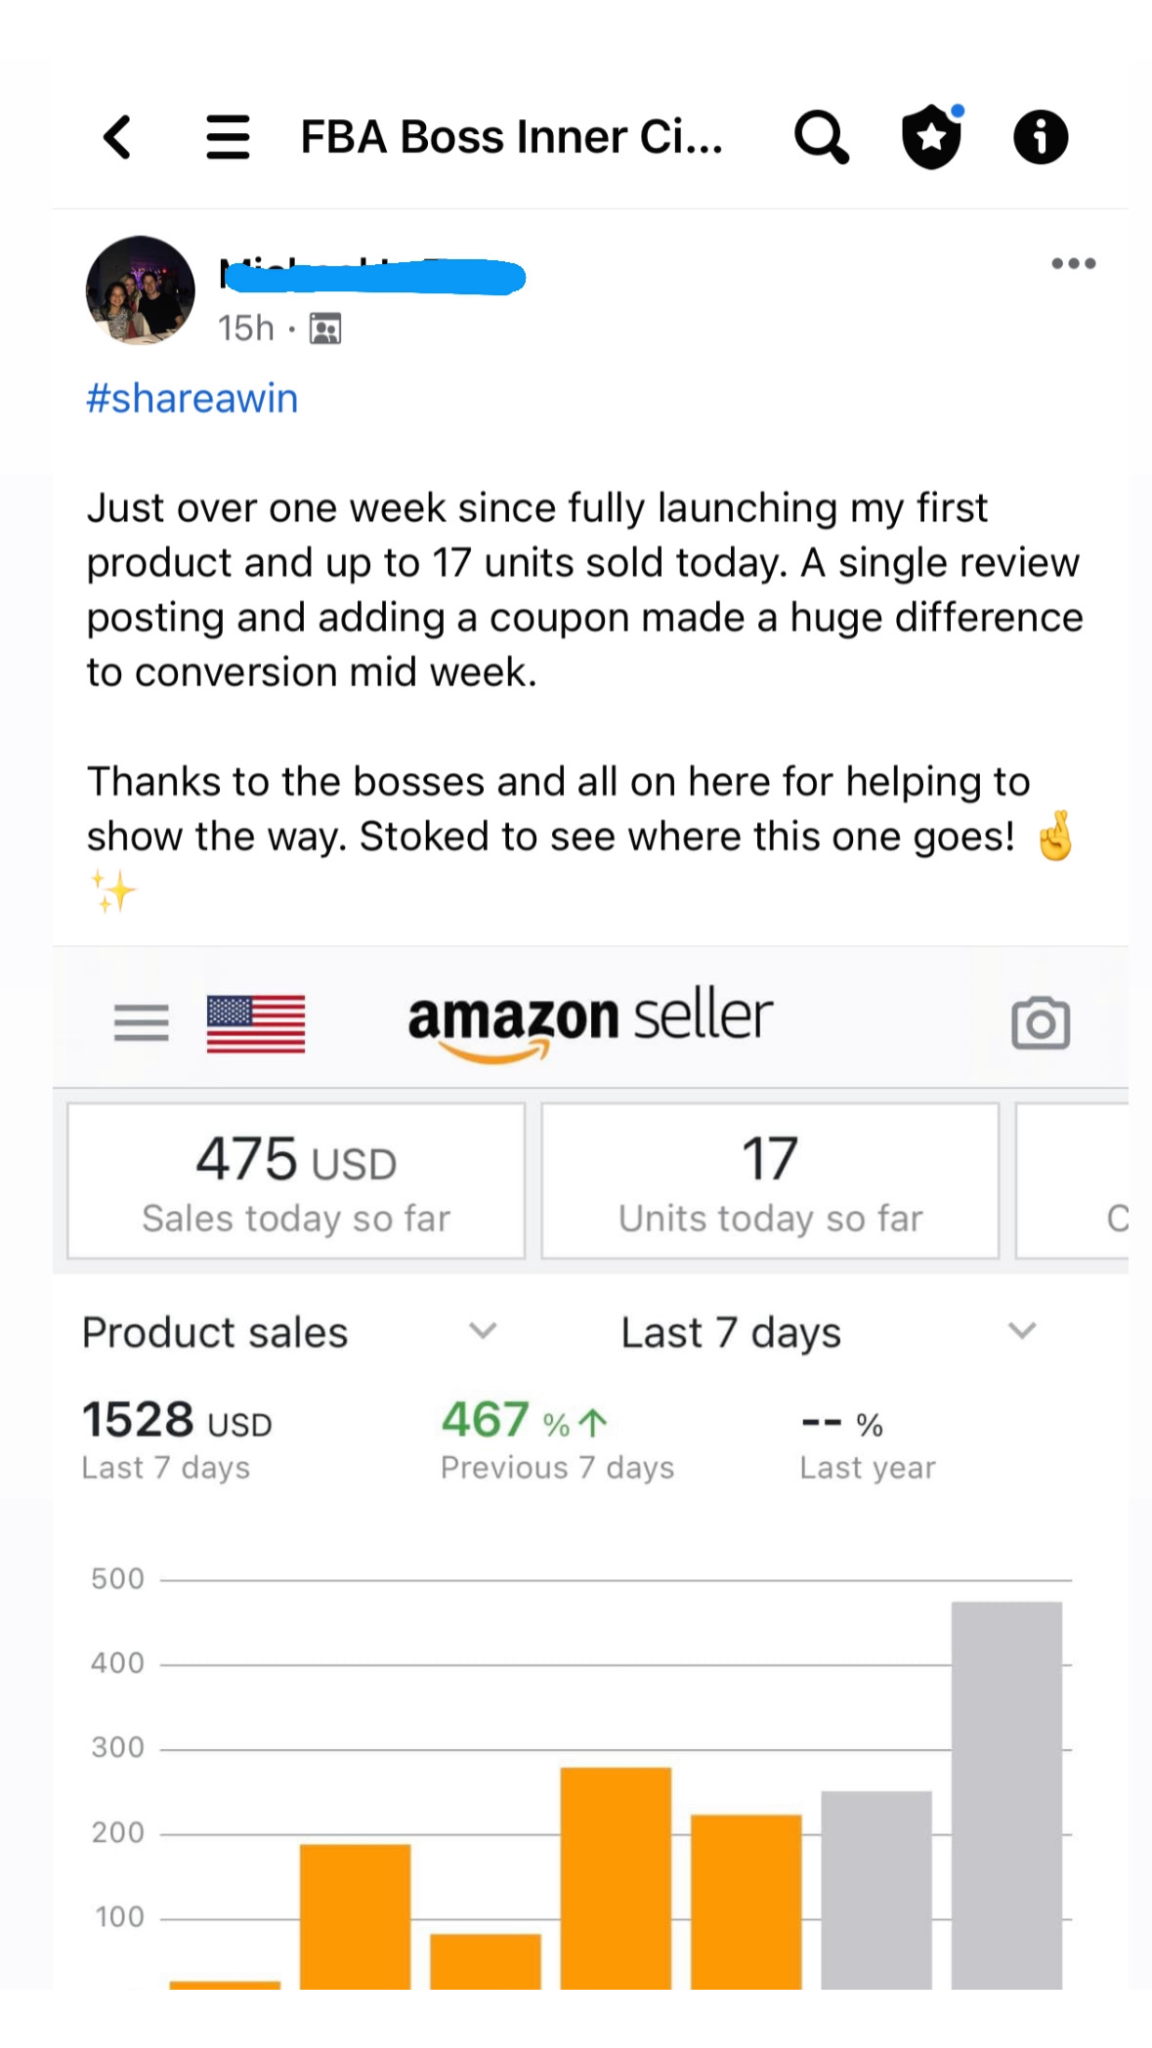This screenshot has width=1152, height=2048.
Task: Open the group hamburger menu
Action: pos(228,137)
